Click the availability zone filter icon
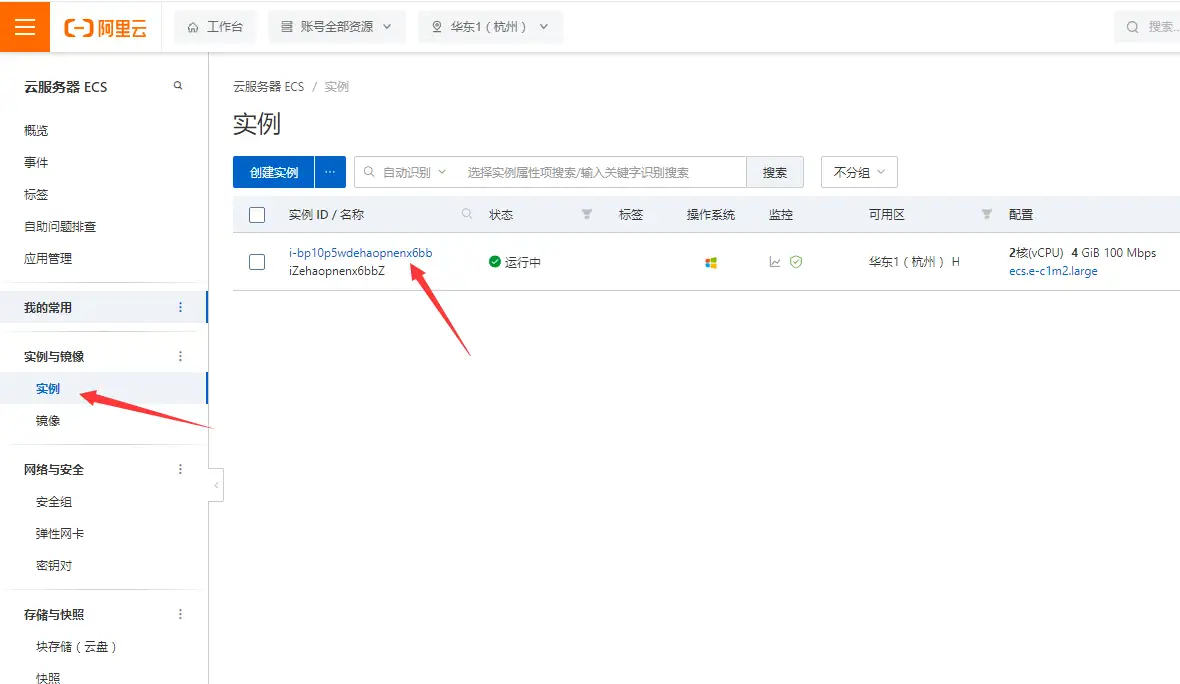1180x684 pixels. click(987, 214)
